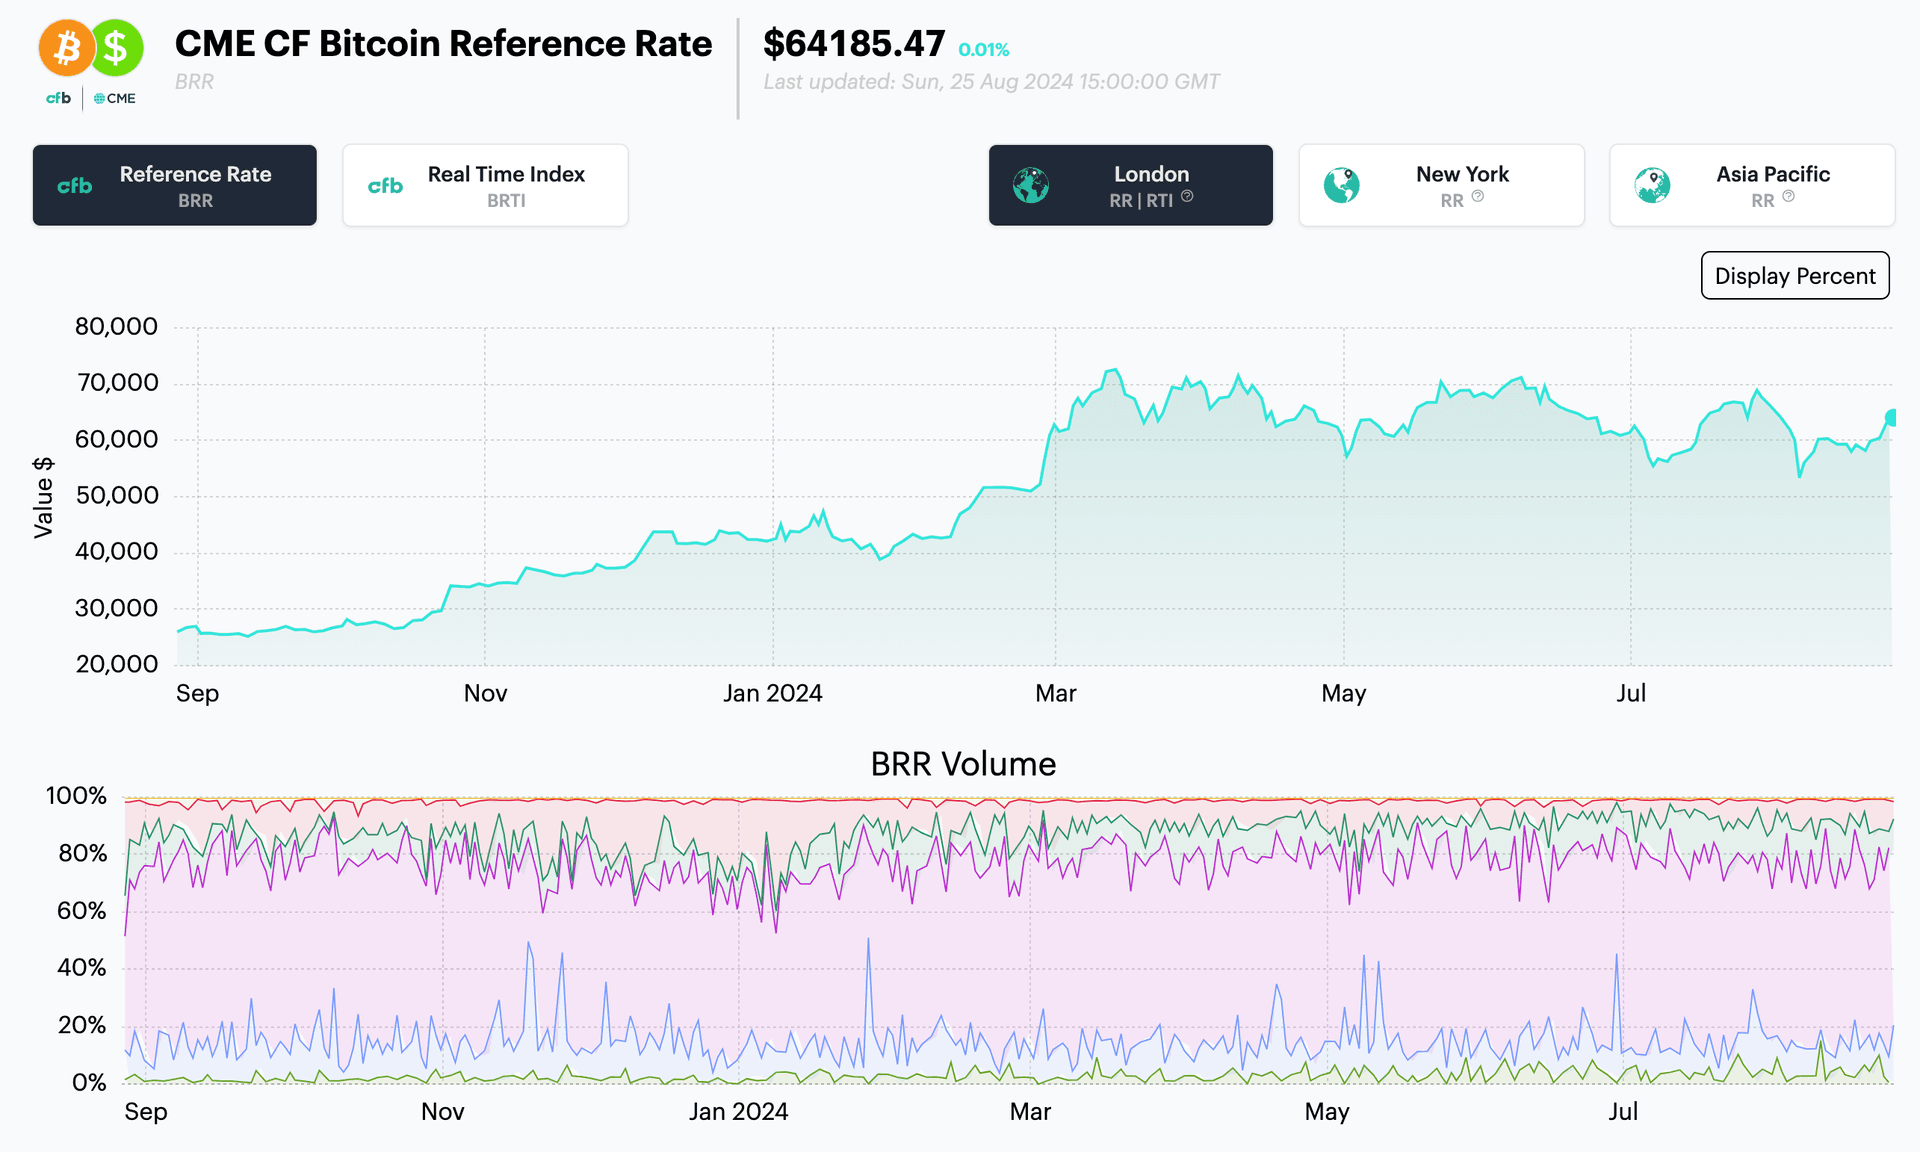Screen dimensions: 1920x1152
Task: Click Mar label on price chart axis
Action: click(x=1056, y=694)
